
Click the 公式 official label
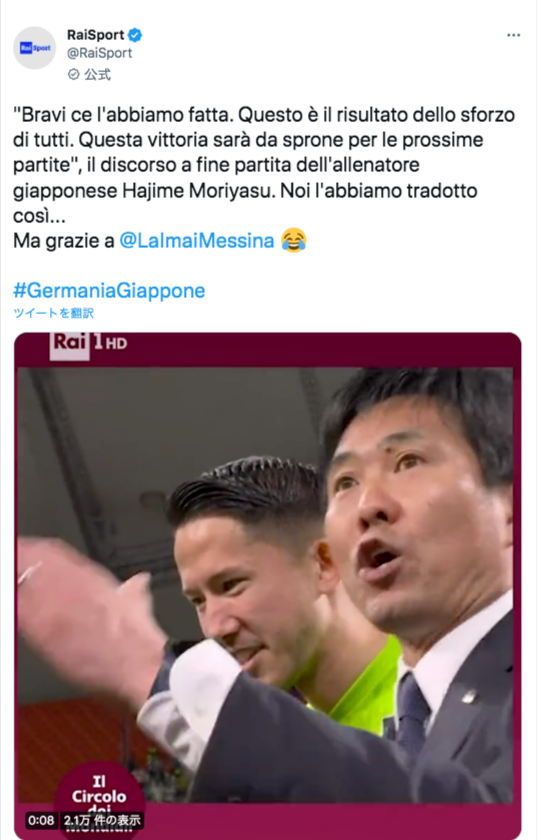click(x=98, y=74)
